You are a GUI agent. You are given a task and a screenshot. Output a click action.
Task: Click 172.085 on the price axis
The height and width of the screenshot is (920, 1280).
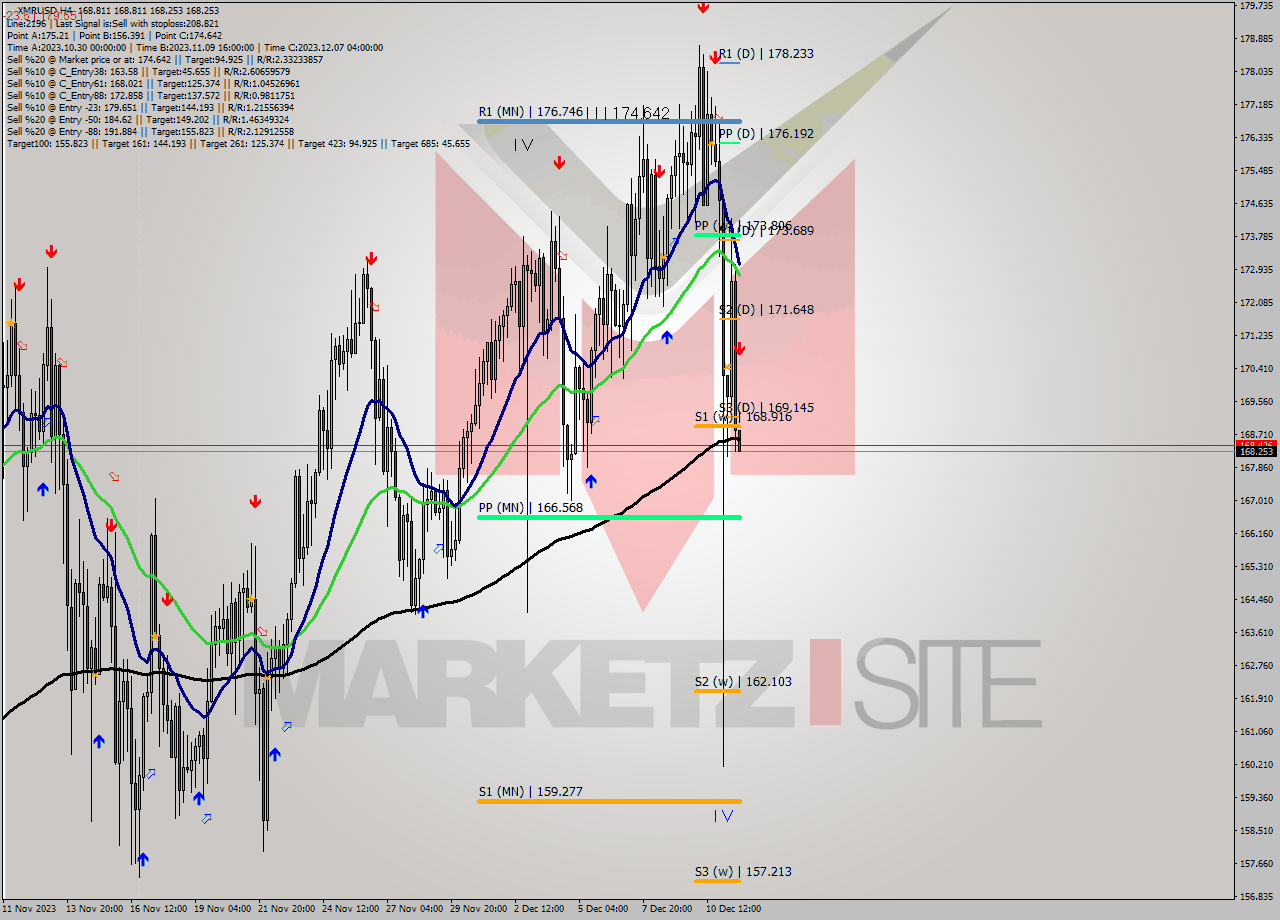click(1256, 303)
